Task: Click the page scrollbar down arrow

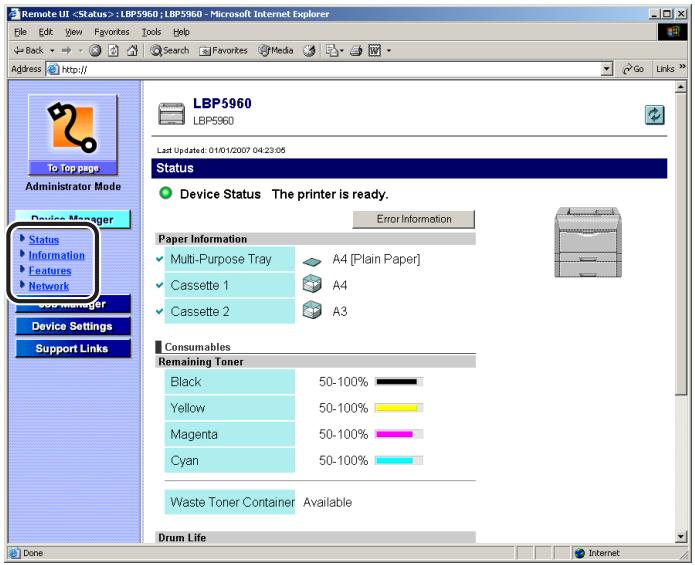Action: pos(681,537)
